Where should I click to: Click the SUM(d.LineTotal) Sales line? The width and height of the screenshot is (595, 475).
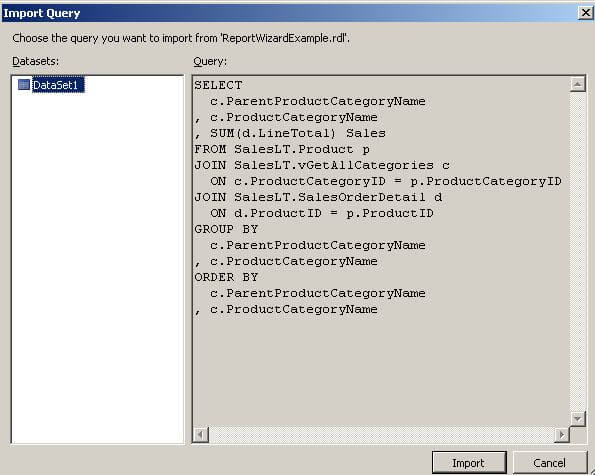coord(290,133)
